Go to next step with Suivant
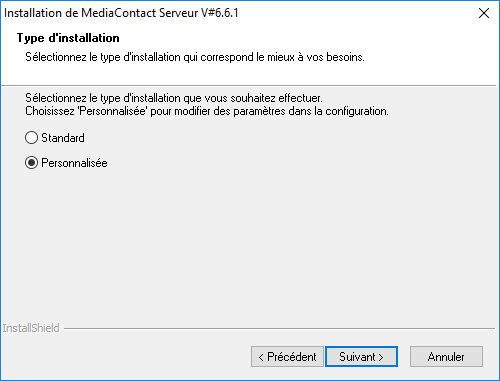Image resolution: width=500 pixels, height=381 pixels. pyautogui.click(x=361, y=357)
